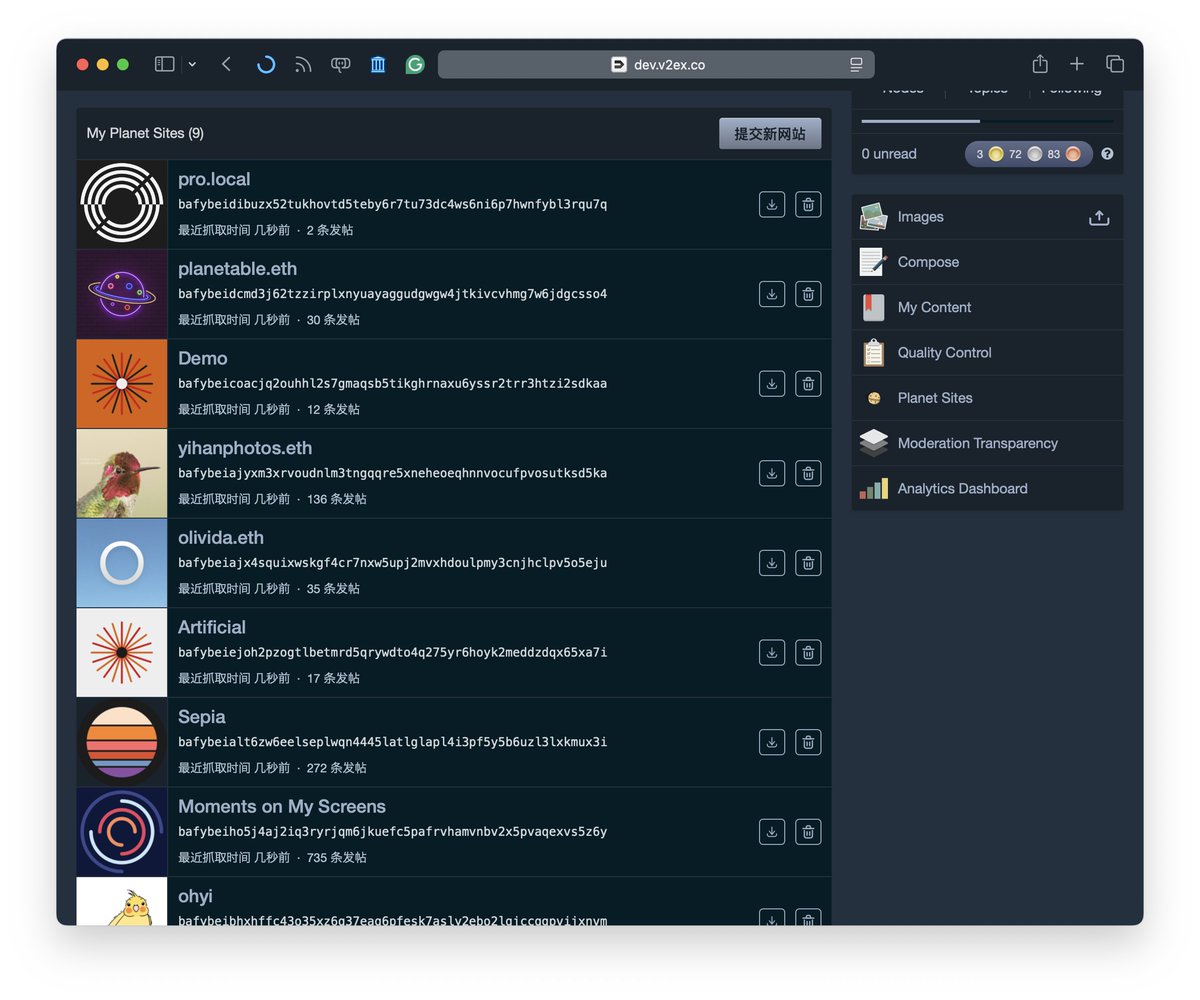Viewport: 1200px width, 1000px height.
Task: Download Moments on My Screens site
Action: point(772,831)
